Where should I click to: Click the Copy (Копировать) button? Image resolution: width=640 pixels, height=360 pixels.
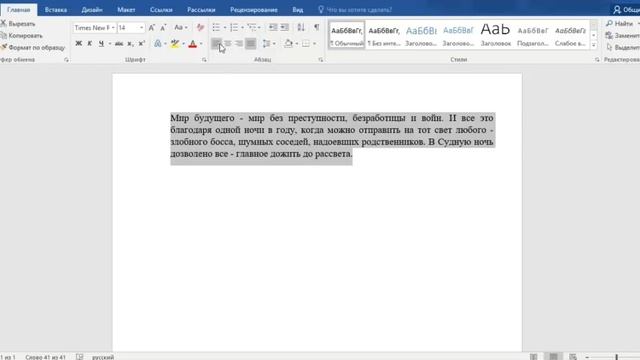click(x=21, y=36)
